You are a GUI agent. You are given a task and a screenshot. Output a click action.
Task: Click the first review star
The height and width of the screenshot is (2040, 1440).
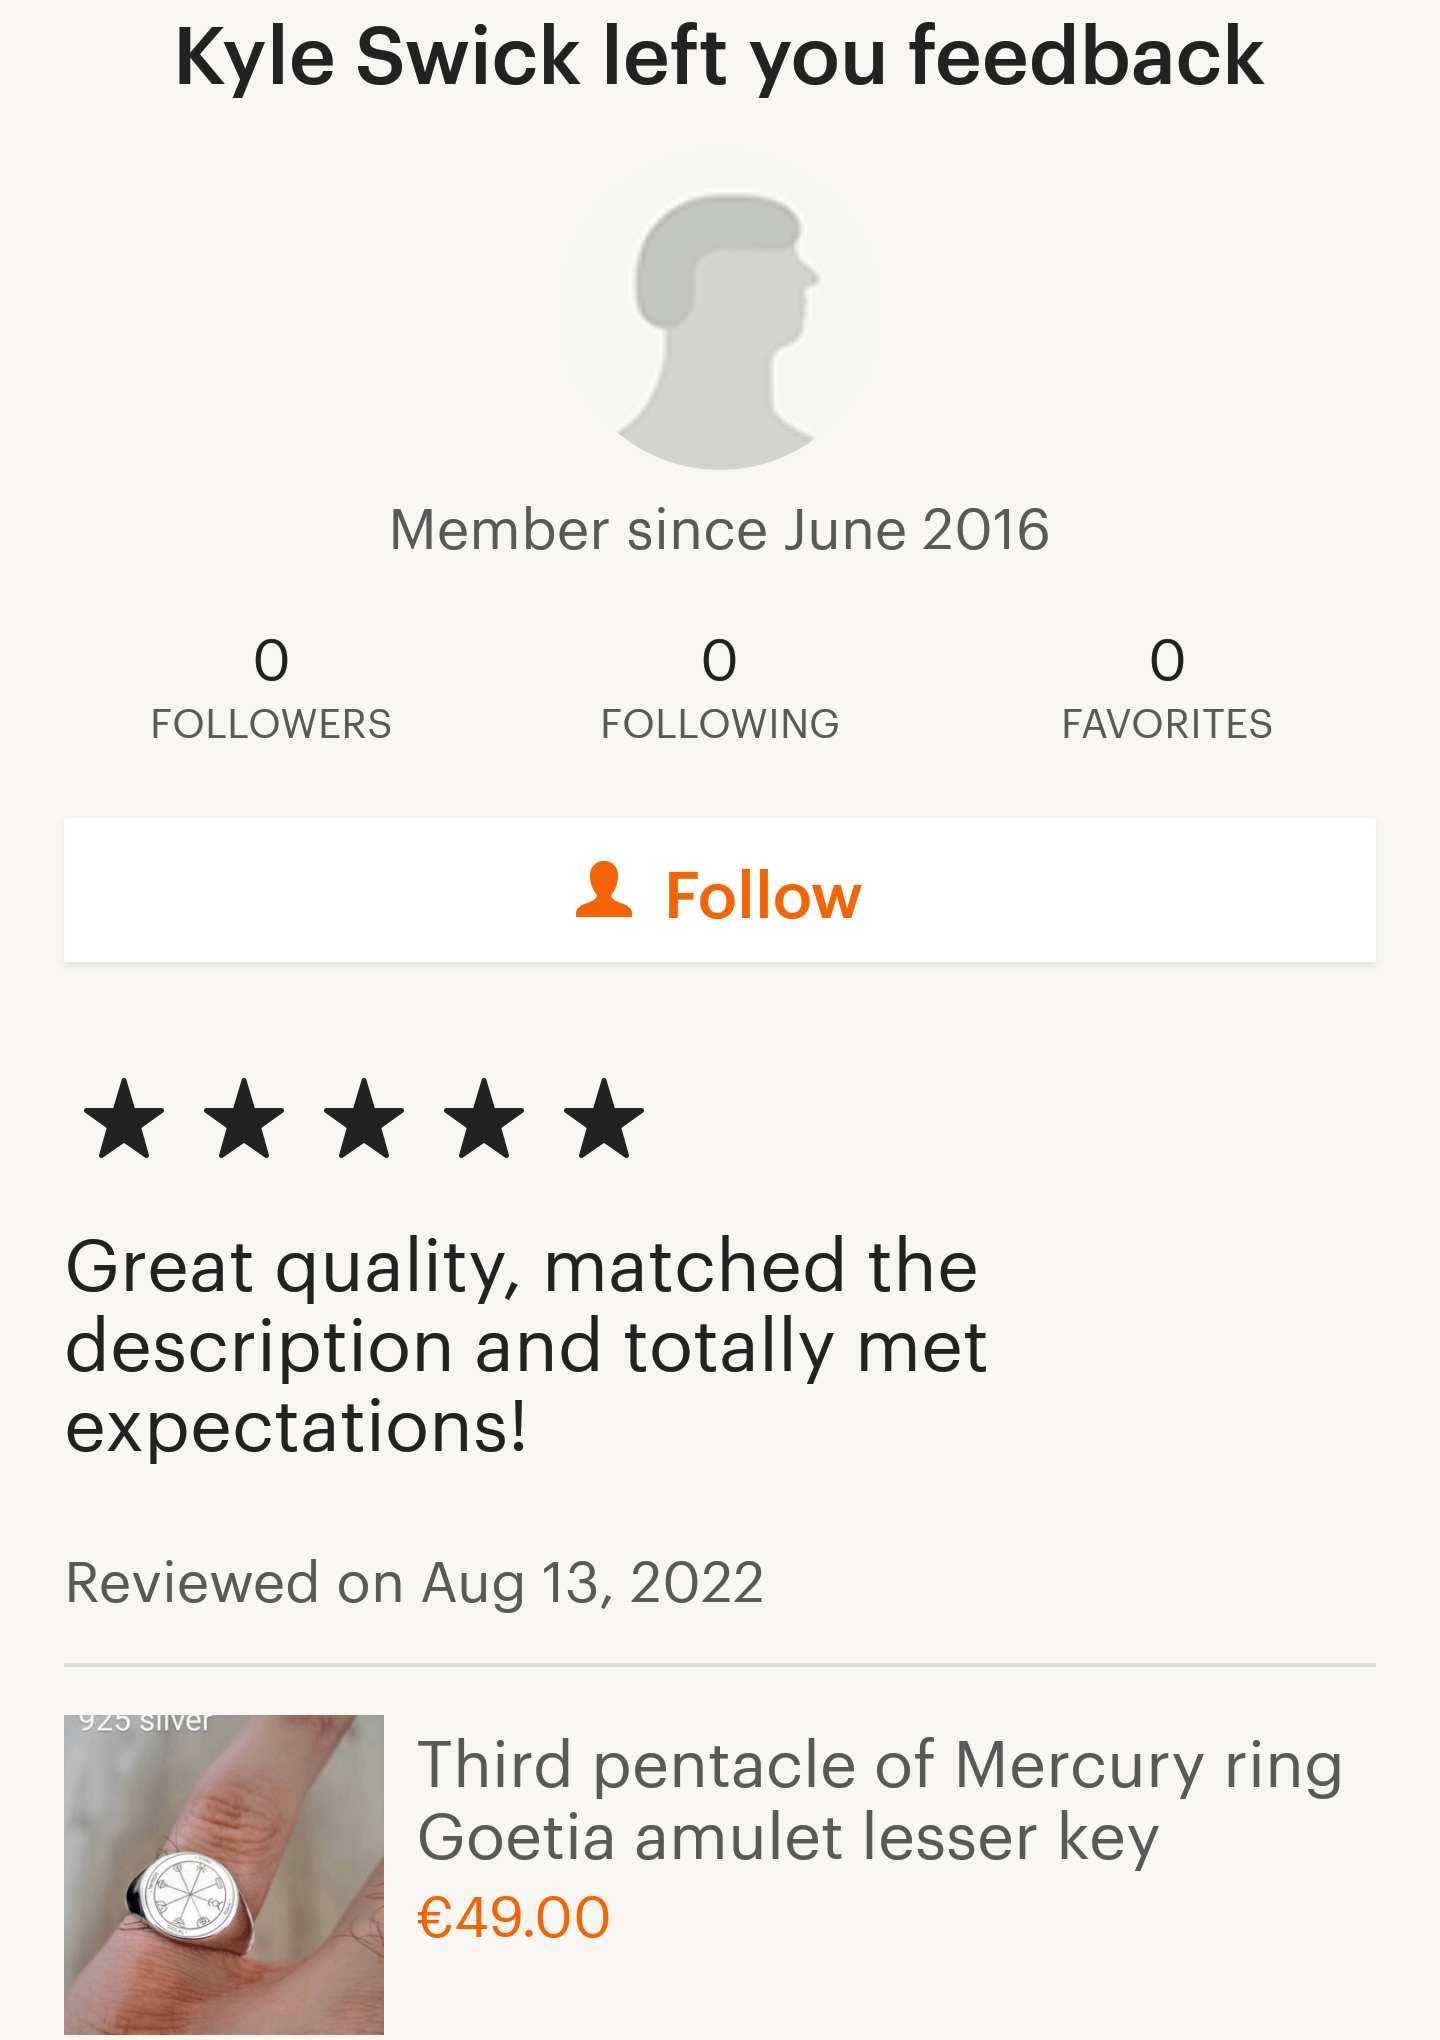tap(124, 1119)
